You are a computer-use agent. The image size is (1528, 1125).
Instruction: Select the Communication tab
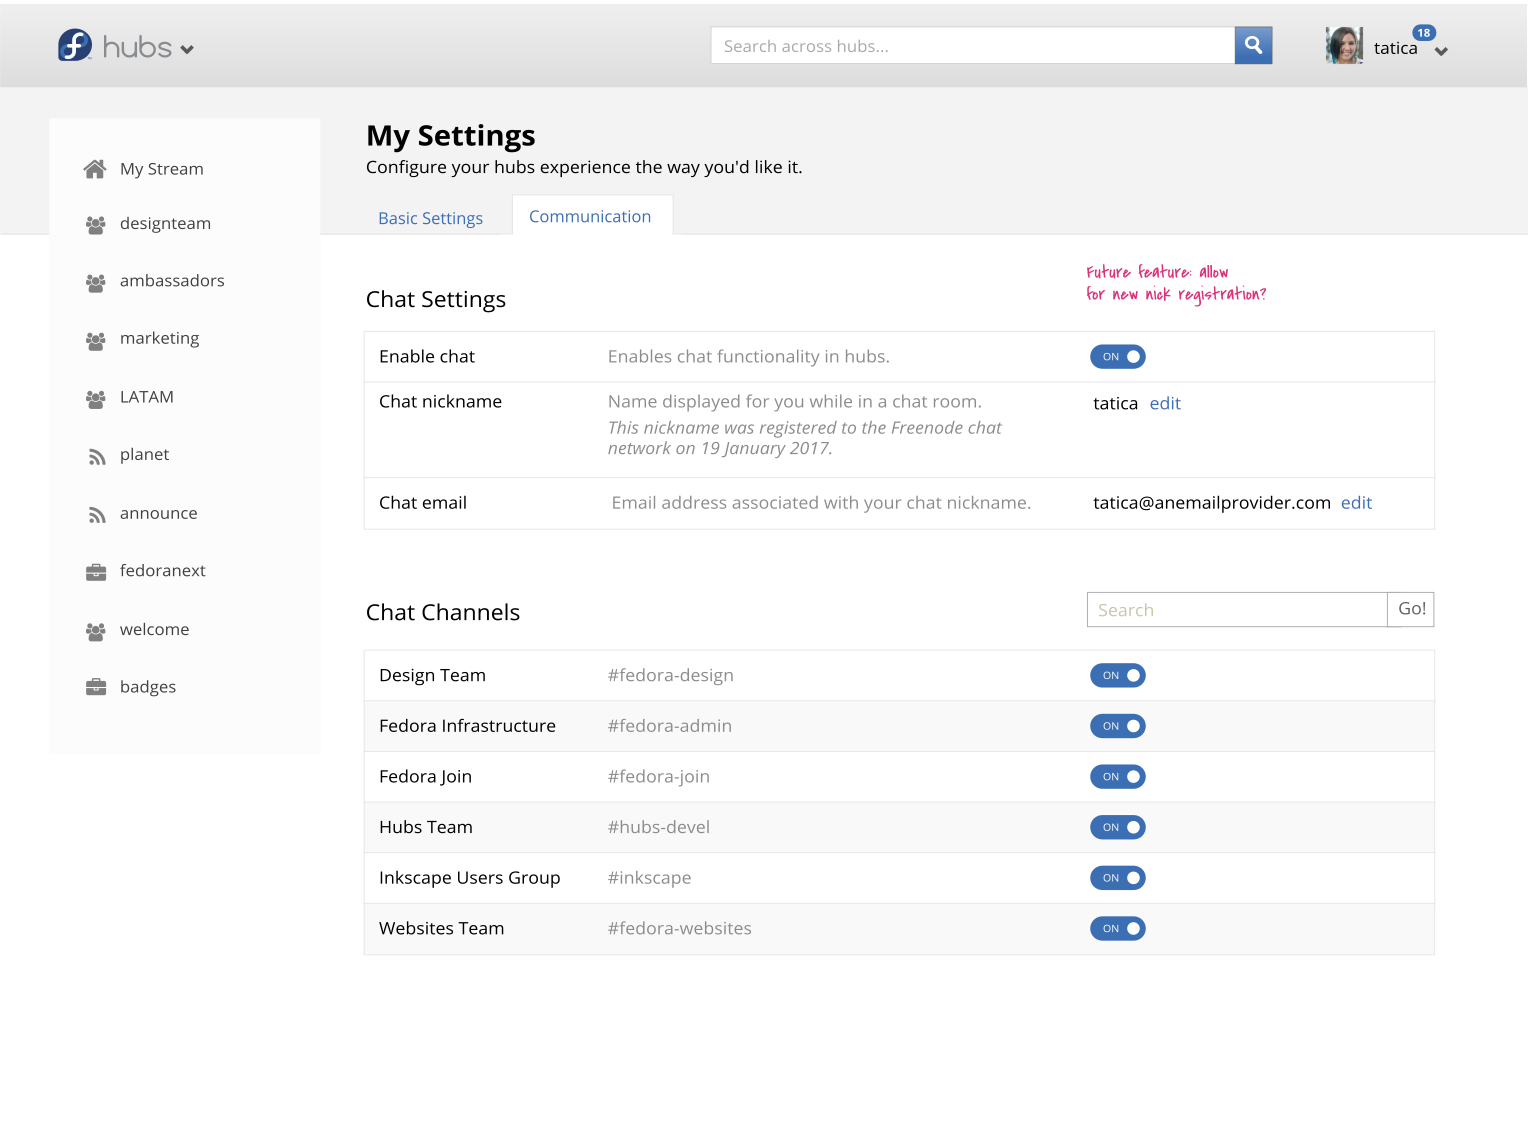(x=590, y=216)
